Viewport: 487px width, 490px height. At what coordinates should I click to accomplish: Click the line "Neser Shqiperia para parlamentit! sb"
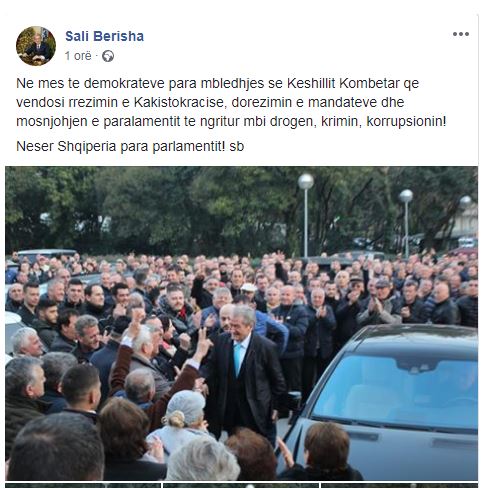130,146
